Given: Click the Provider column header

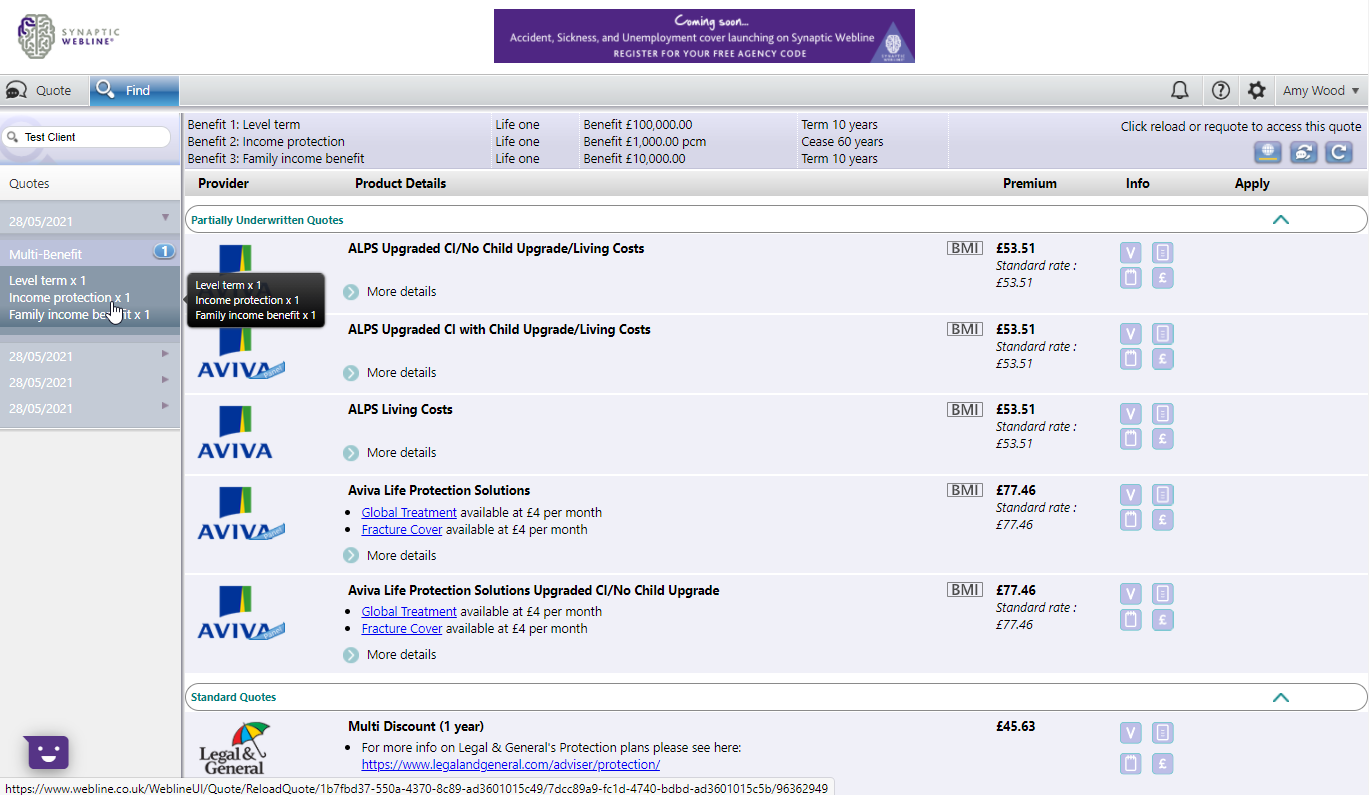Looking at the screenshot, I should [224, 184].
